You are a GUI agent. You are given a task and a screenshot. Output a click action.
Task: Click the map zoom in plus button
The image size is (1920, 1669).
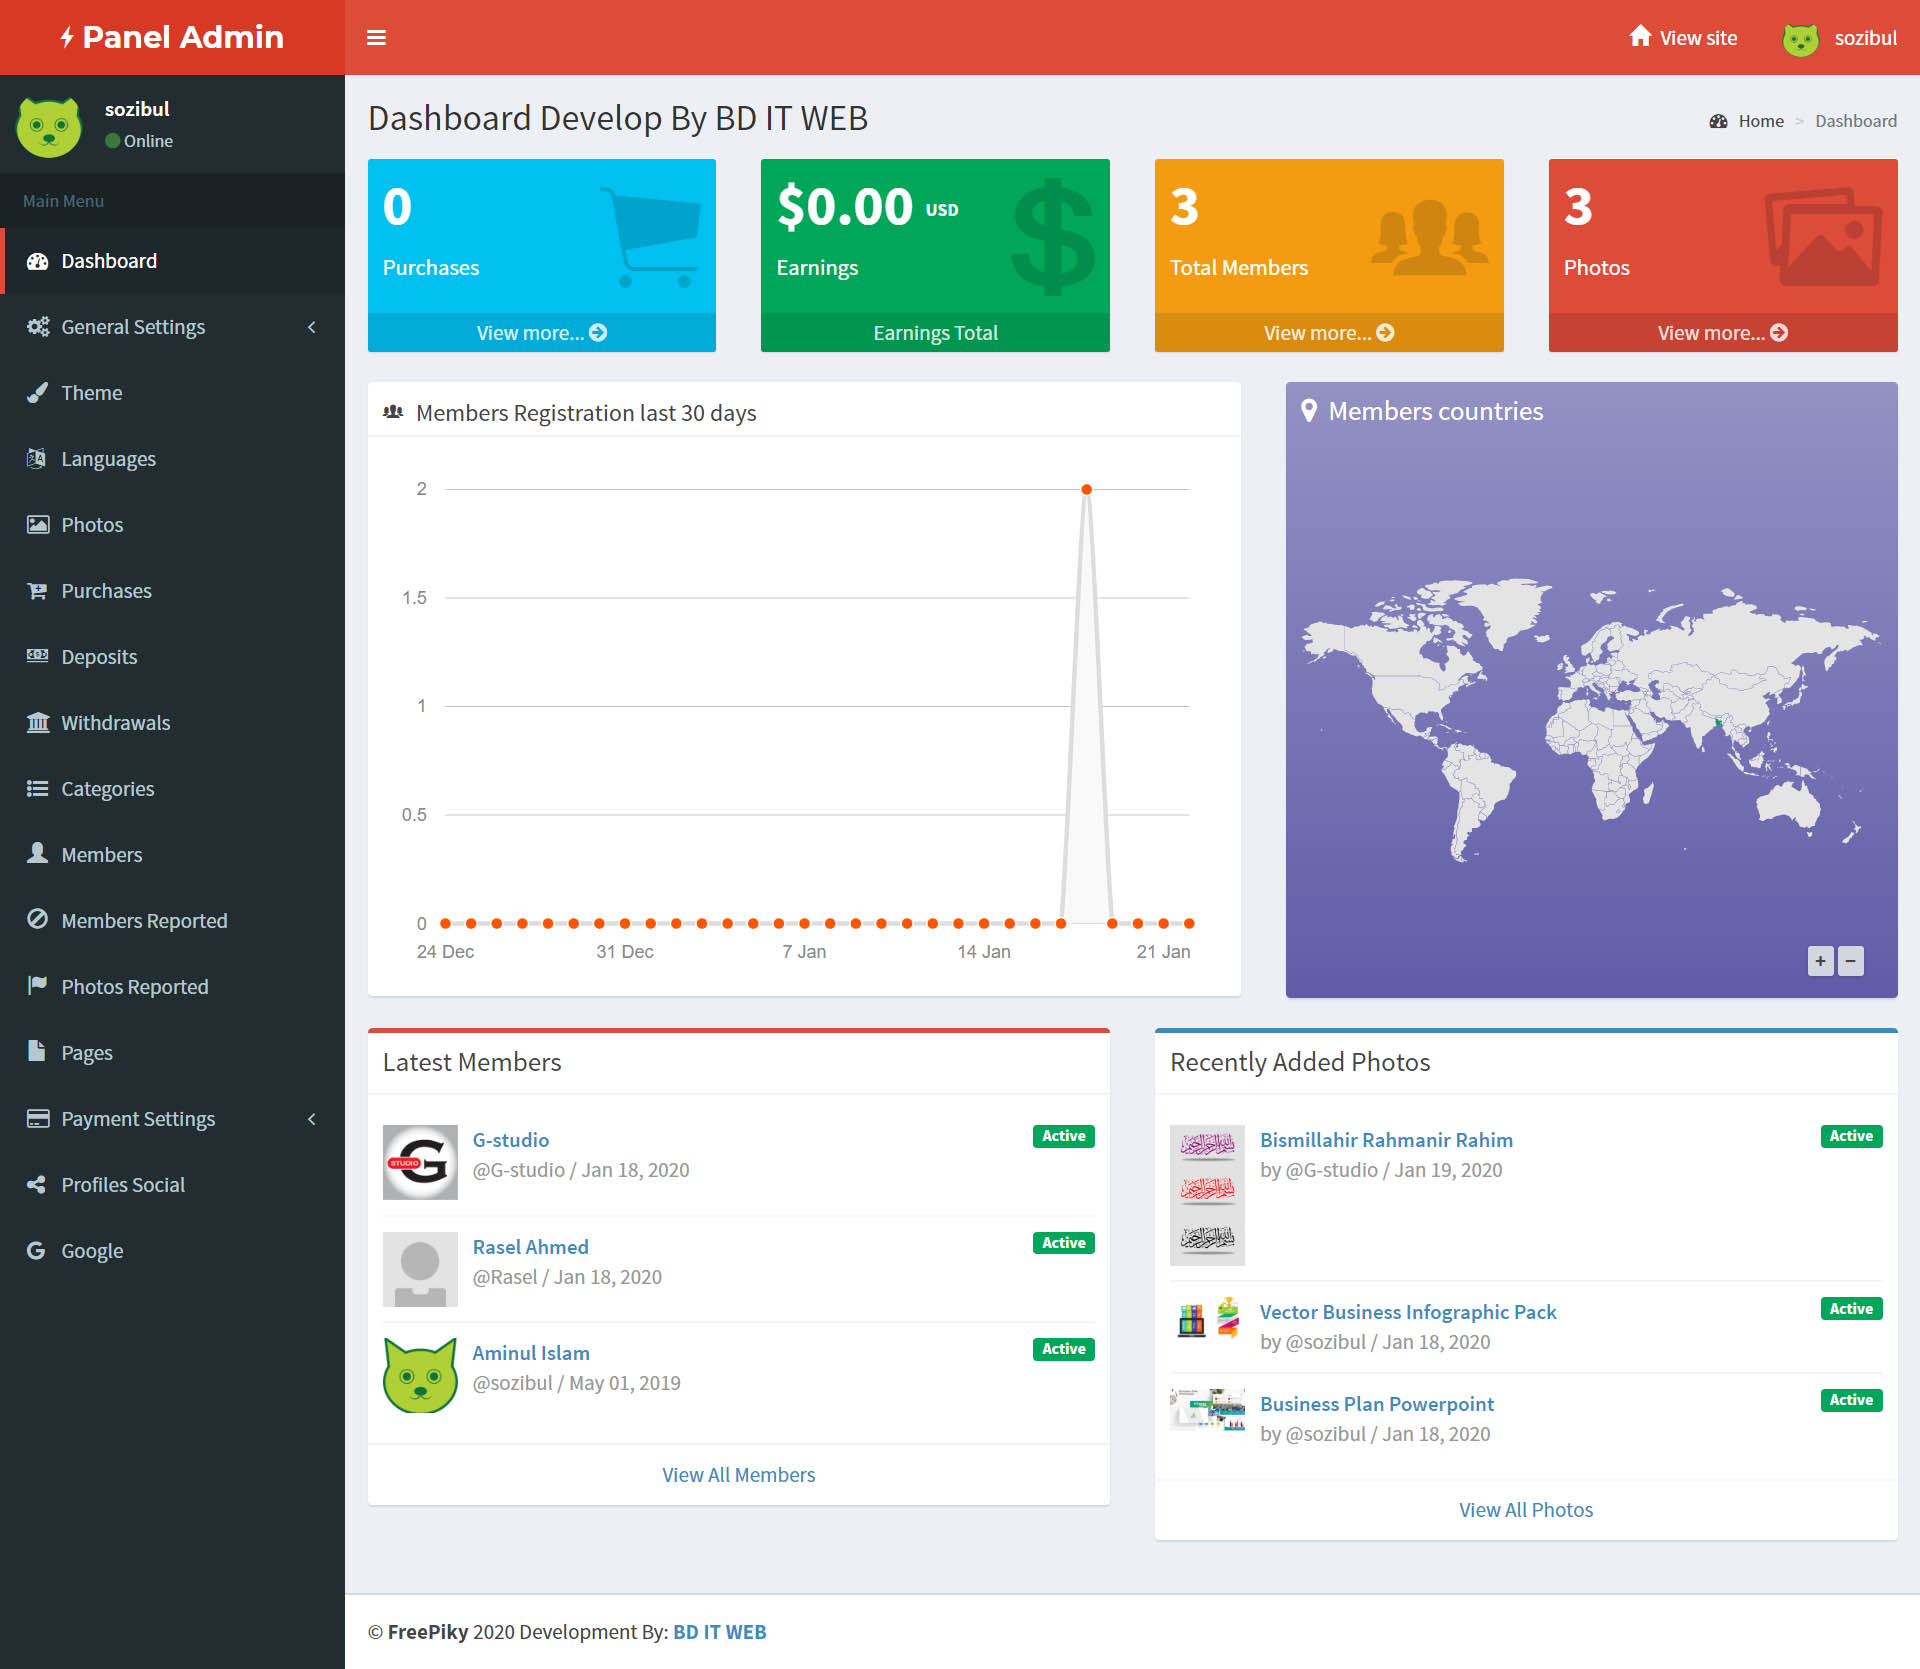point(1820,961)
